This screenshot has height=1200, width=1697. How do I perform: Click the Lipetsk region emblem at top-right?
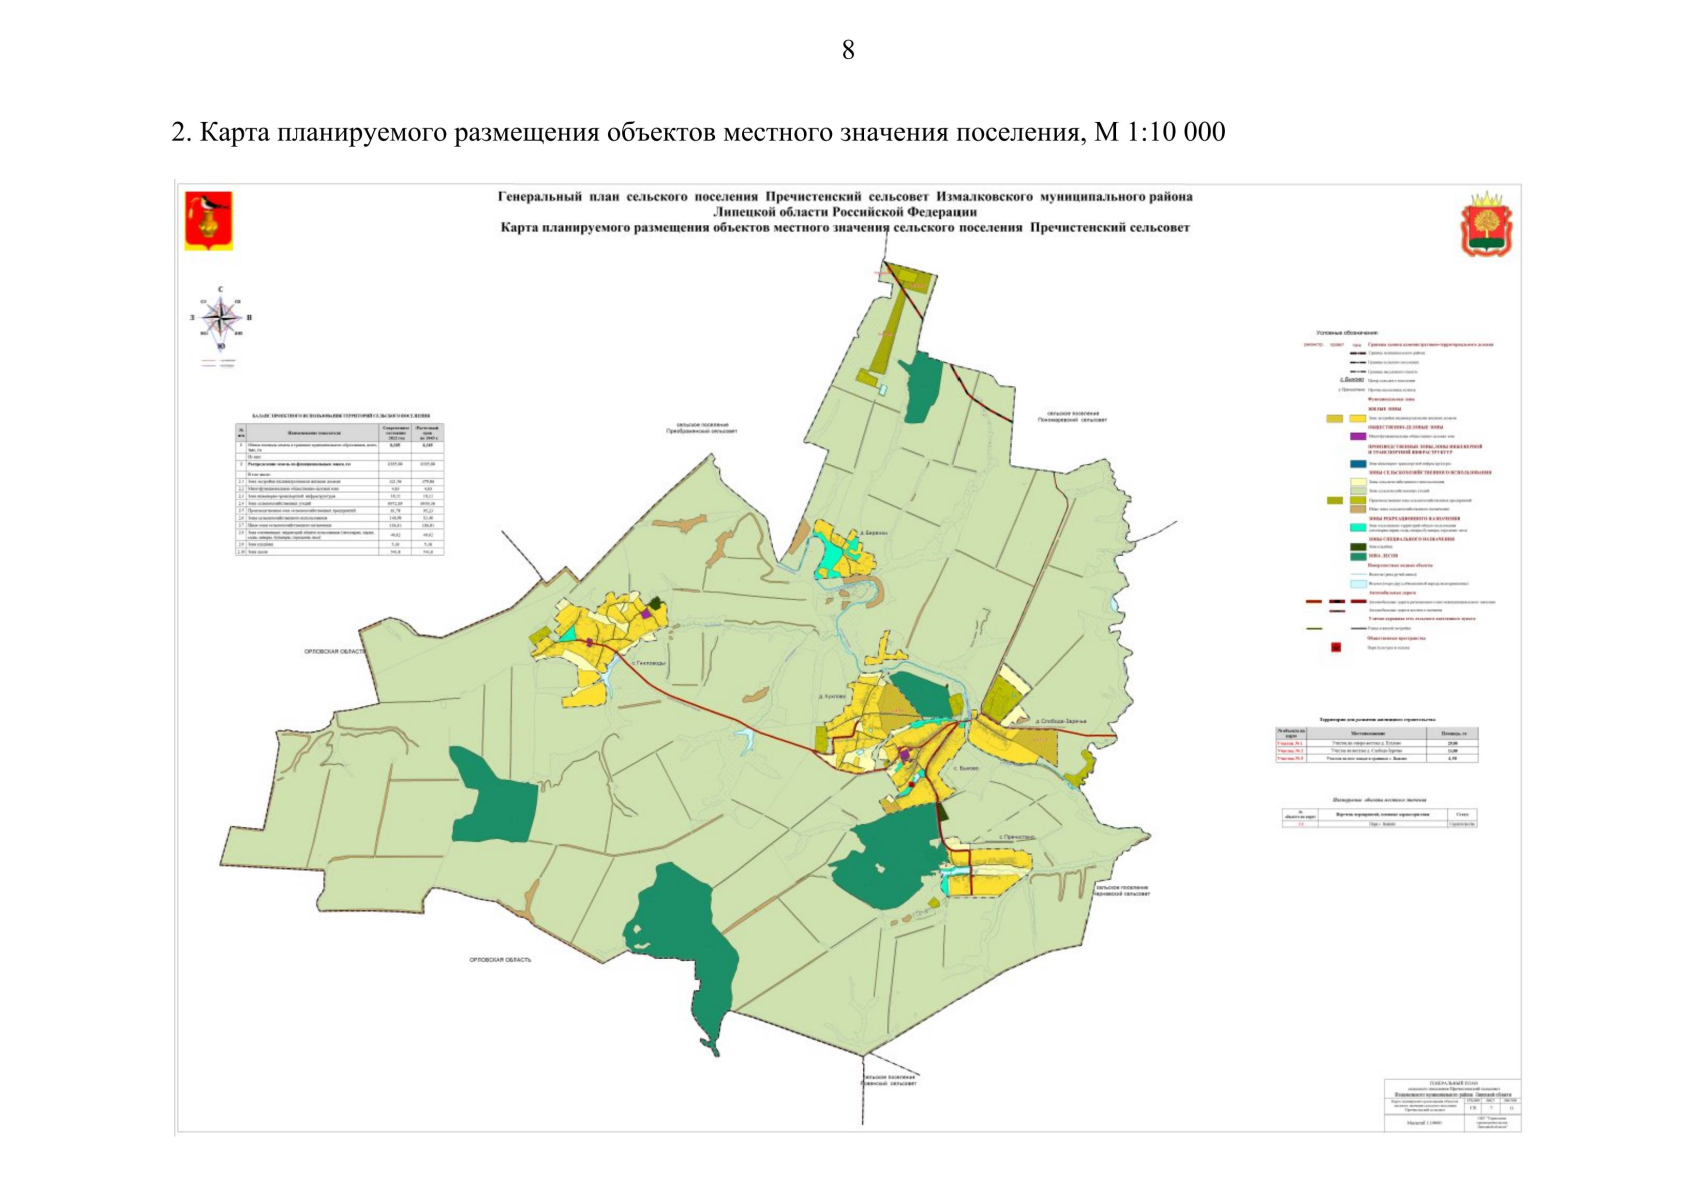pyautogui.click(x=1487, y=226)
